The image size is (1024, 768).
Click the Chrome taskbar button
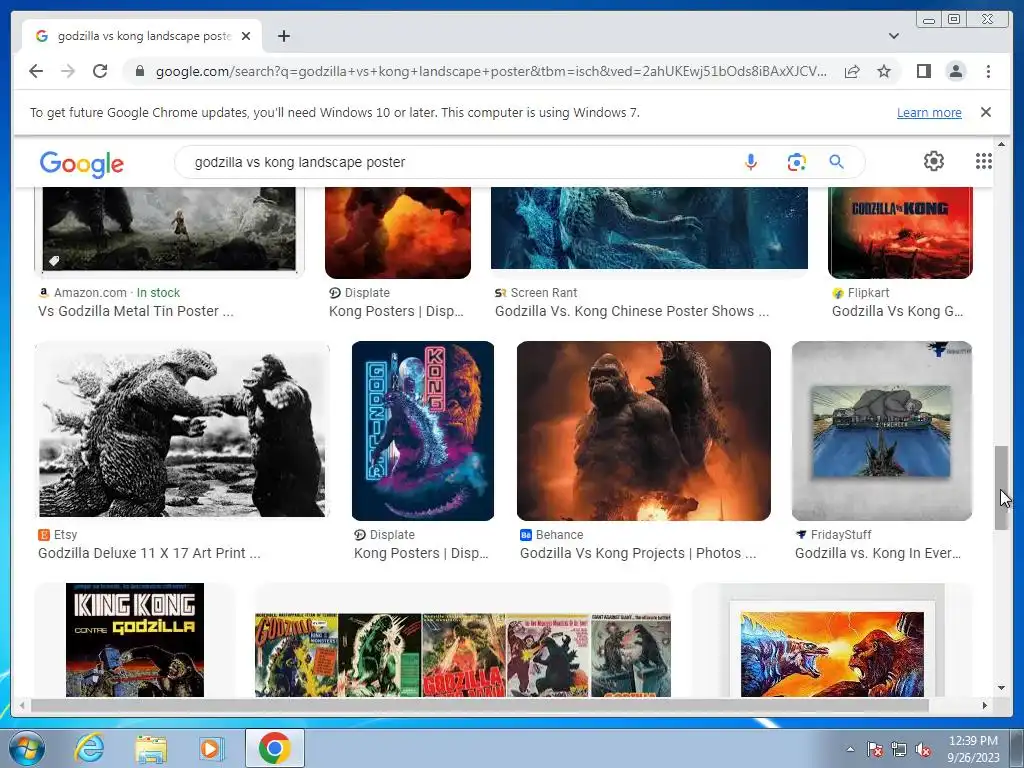click(x=275, y=748)
